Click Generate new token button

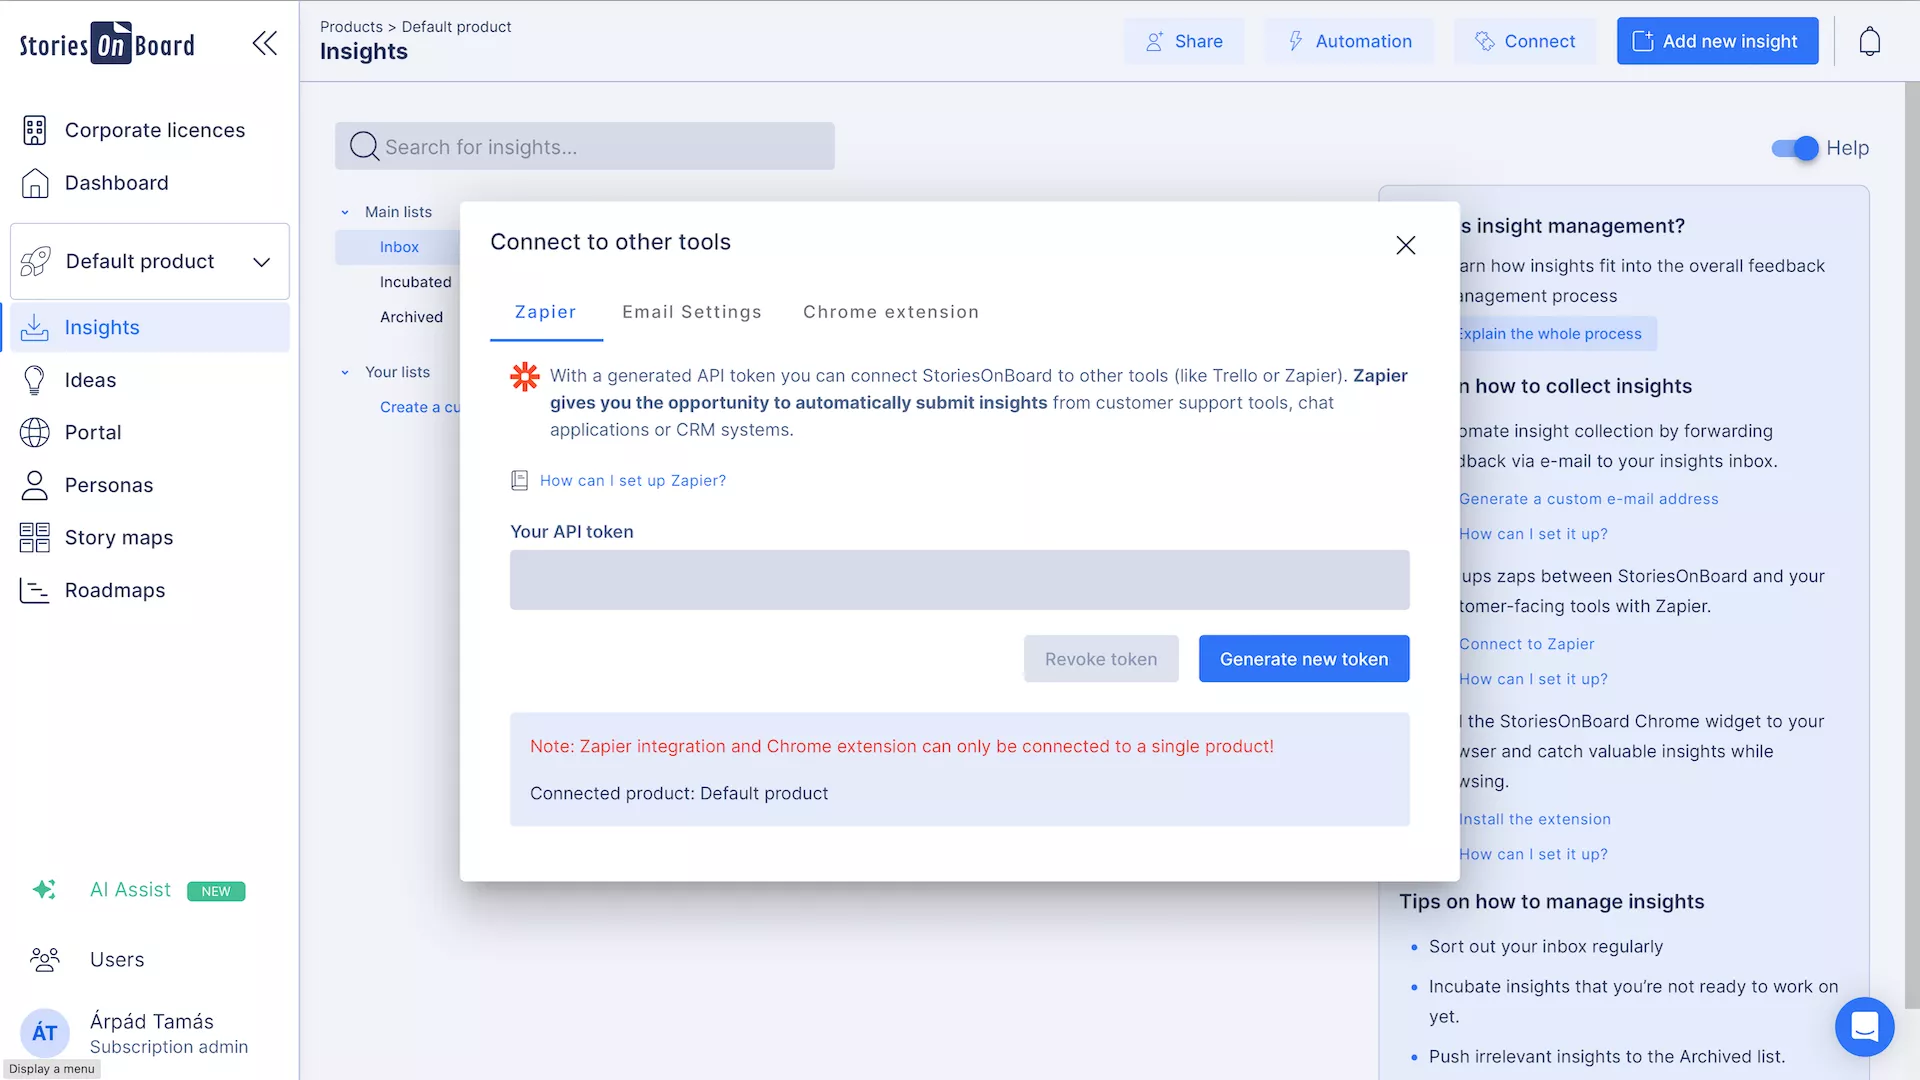[1303, 659]
